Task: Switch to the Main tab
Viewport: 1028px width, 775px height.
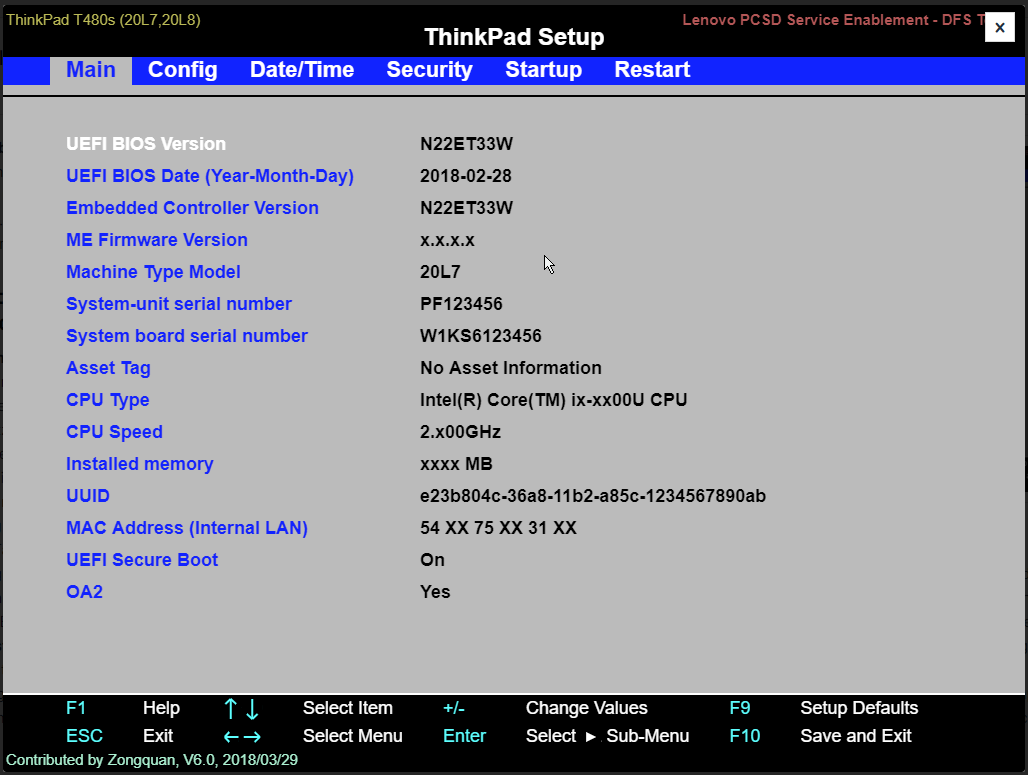Action: click(90, 70)
